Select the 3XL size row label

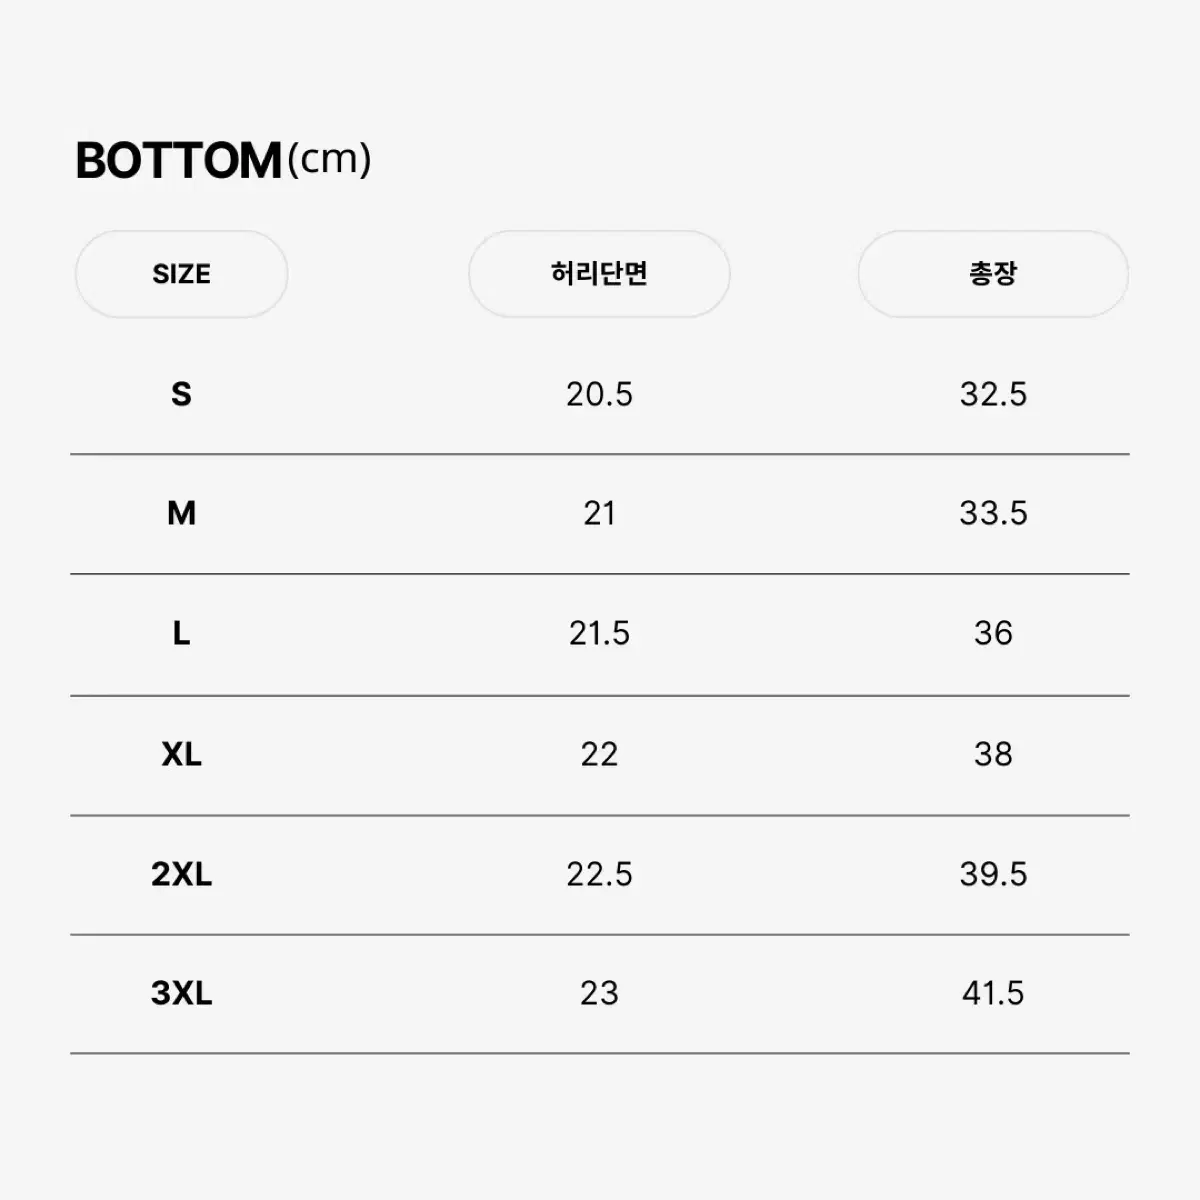pos(181,993)
